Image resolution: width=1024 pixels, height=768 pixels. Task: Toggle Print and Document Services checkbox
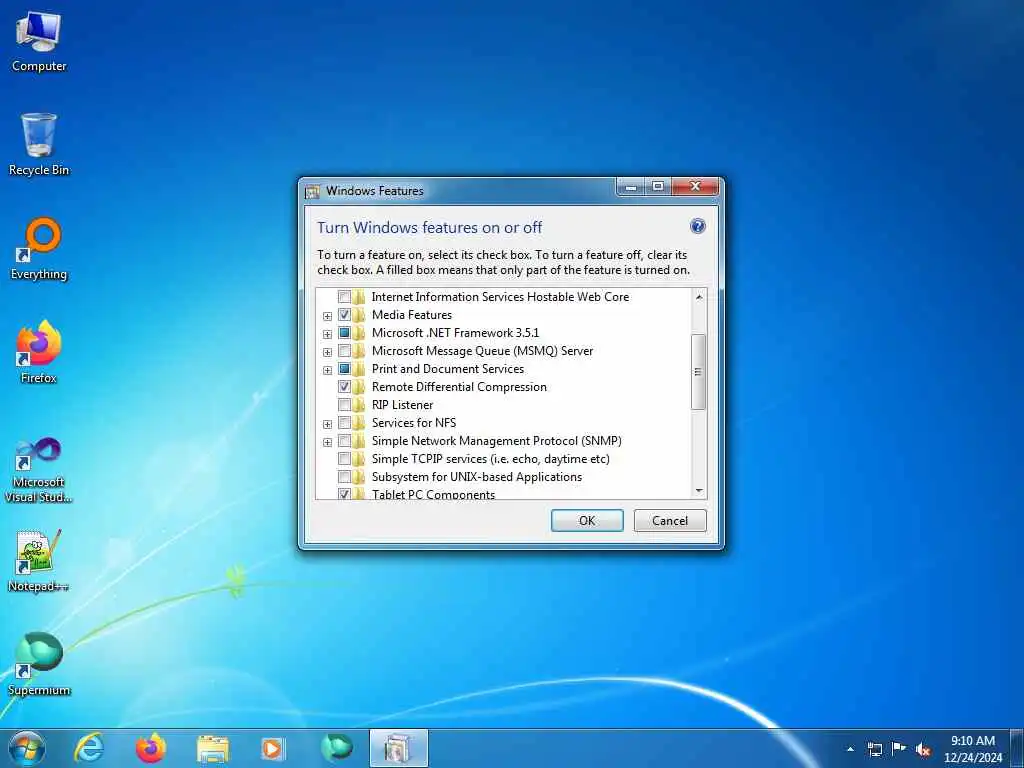[x=344, y=369]
